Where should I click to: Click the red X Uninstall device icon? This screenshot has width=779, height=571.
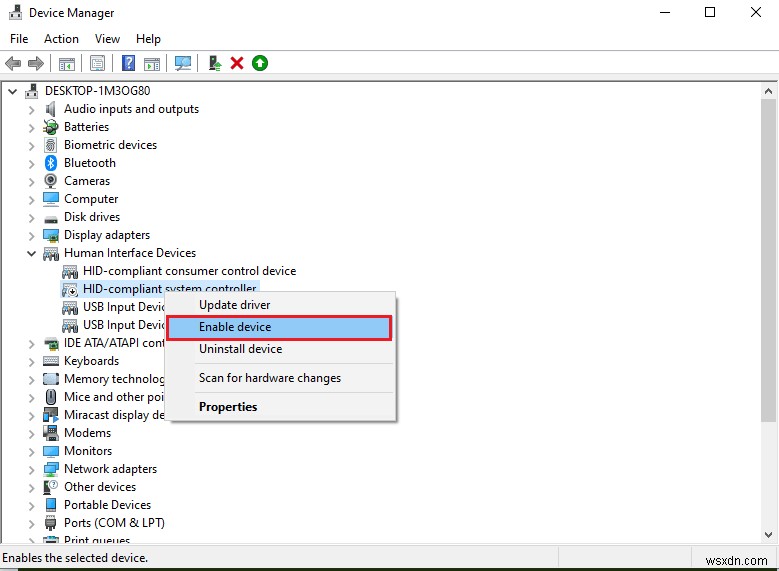tap(237, 63)
